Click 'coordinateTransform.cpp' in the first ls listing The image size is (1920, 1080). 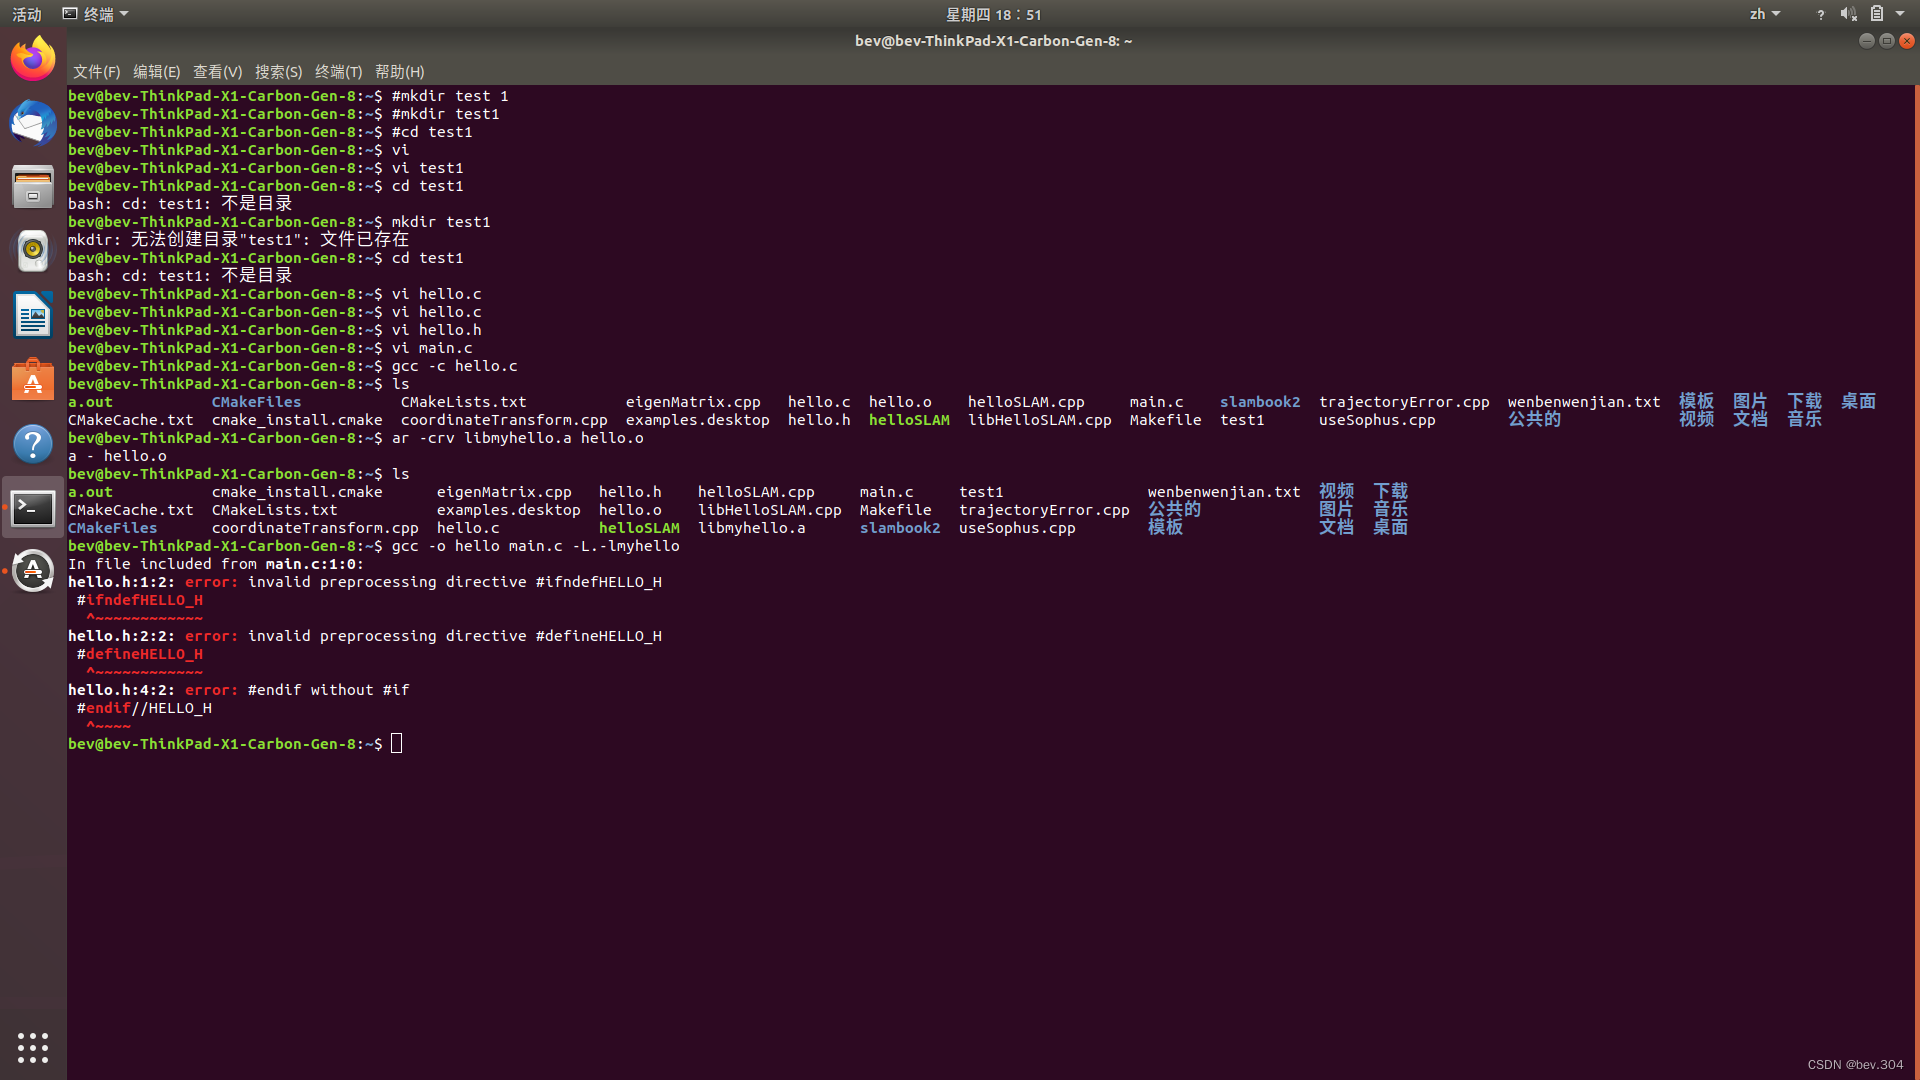[x=504, y=420]
